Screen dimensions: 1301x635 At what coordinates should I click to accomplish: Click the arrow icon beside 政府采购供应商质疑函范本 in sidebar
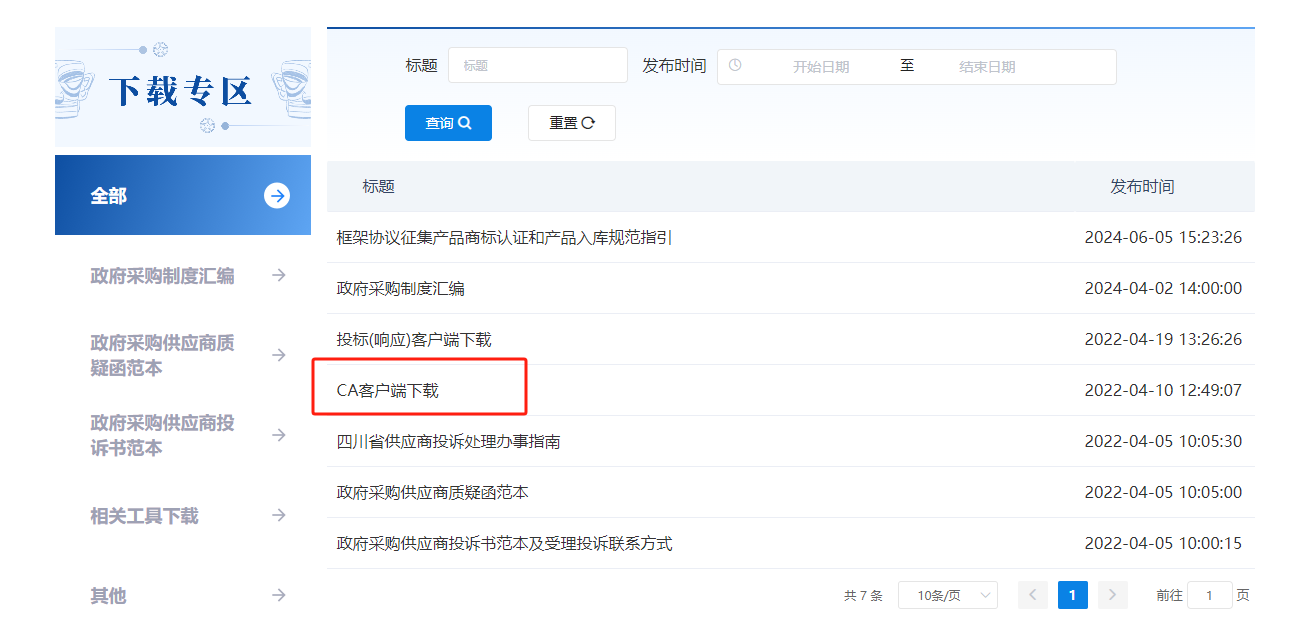279,355
